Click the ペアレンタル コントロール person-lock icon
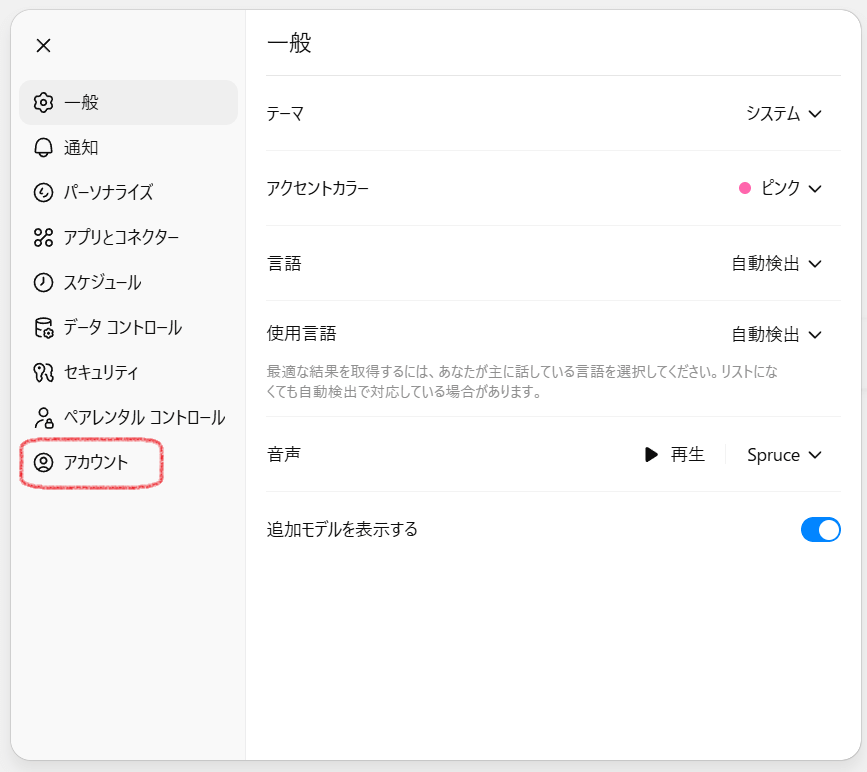 click(x=43, y=417)
